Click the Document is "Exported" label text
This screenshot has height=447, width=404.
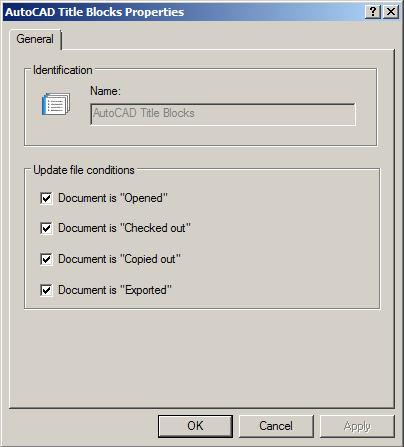pyautogui.click(x=115, y=290)
